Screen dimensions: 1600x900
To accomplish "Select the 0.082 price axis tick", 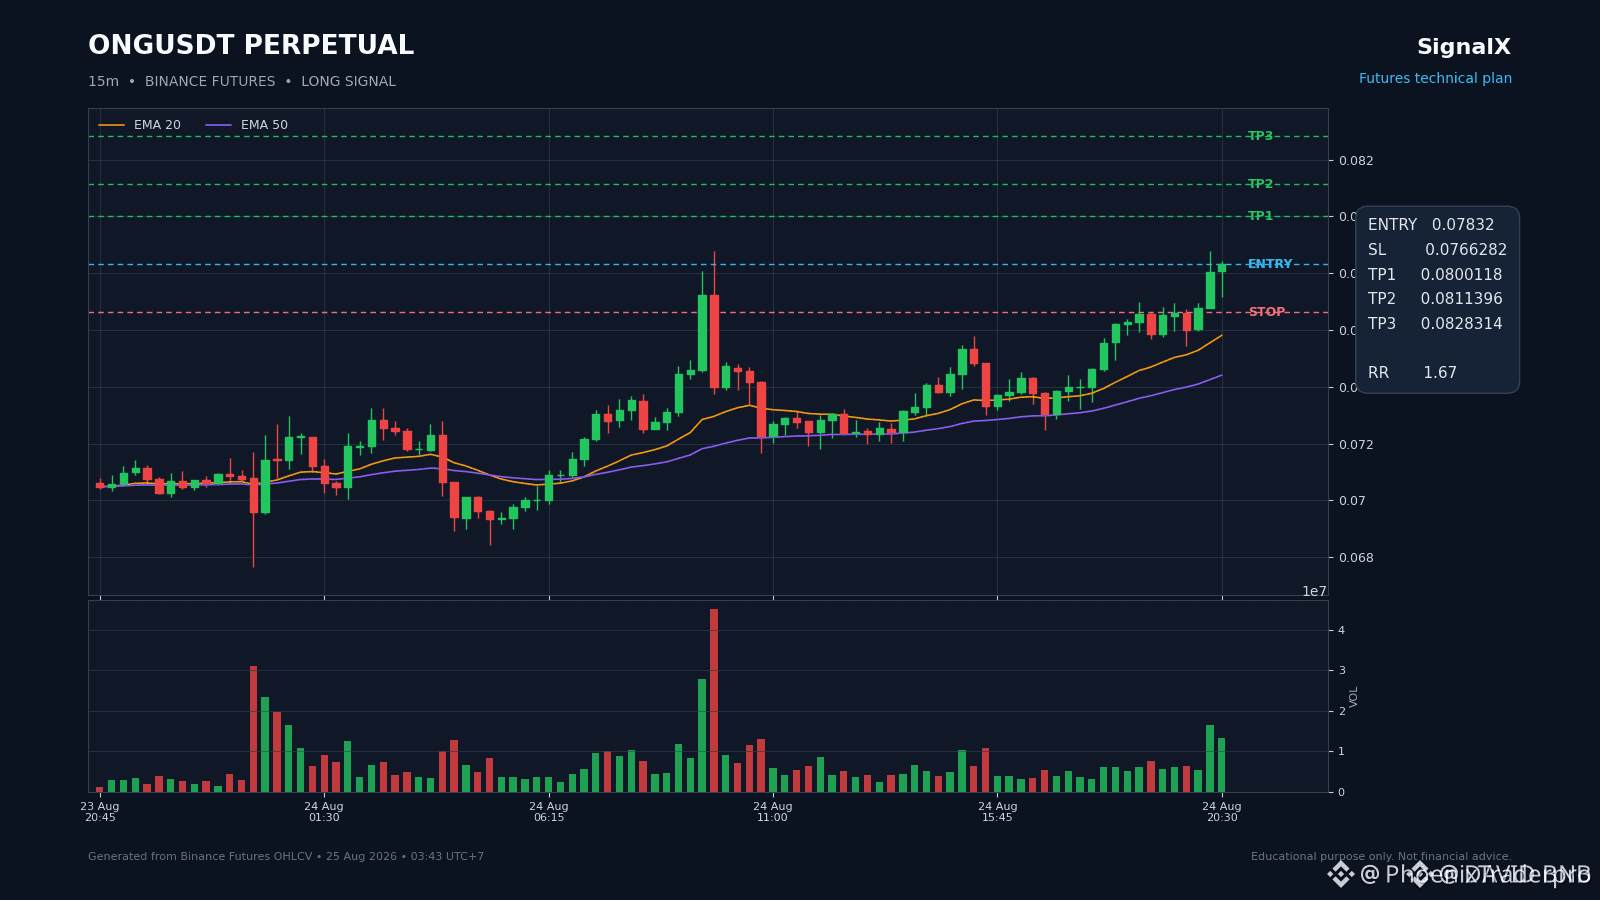I will coord(1356,161).
